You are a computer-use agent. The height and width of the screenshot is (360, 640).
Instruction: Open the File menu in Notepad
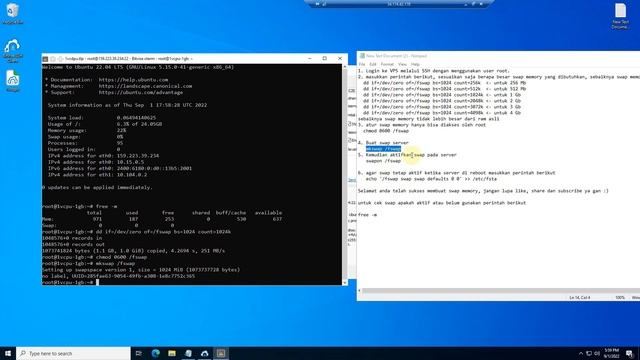pos(362,64)
